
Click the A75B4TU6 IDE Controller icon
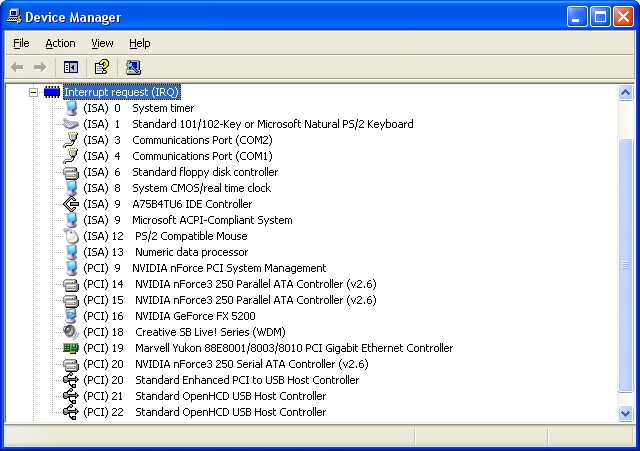coord(71,204)
